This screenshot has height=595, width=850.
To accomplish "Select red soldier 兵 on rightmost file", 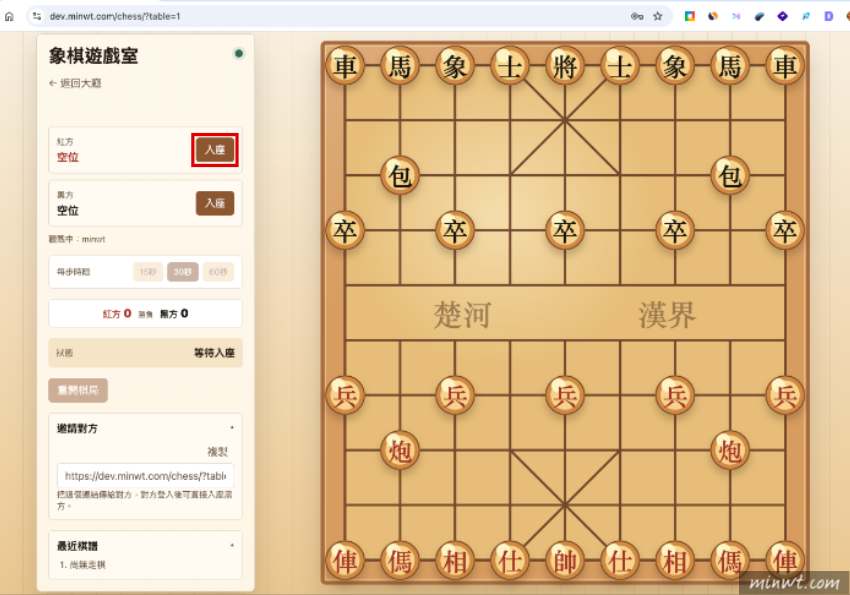I will [784, 396].
